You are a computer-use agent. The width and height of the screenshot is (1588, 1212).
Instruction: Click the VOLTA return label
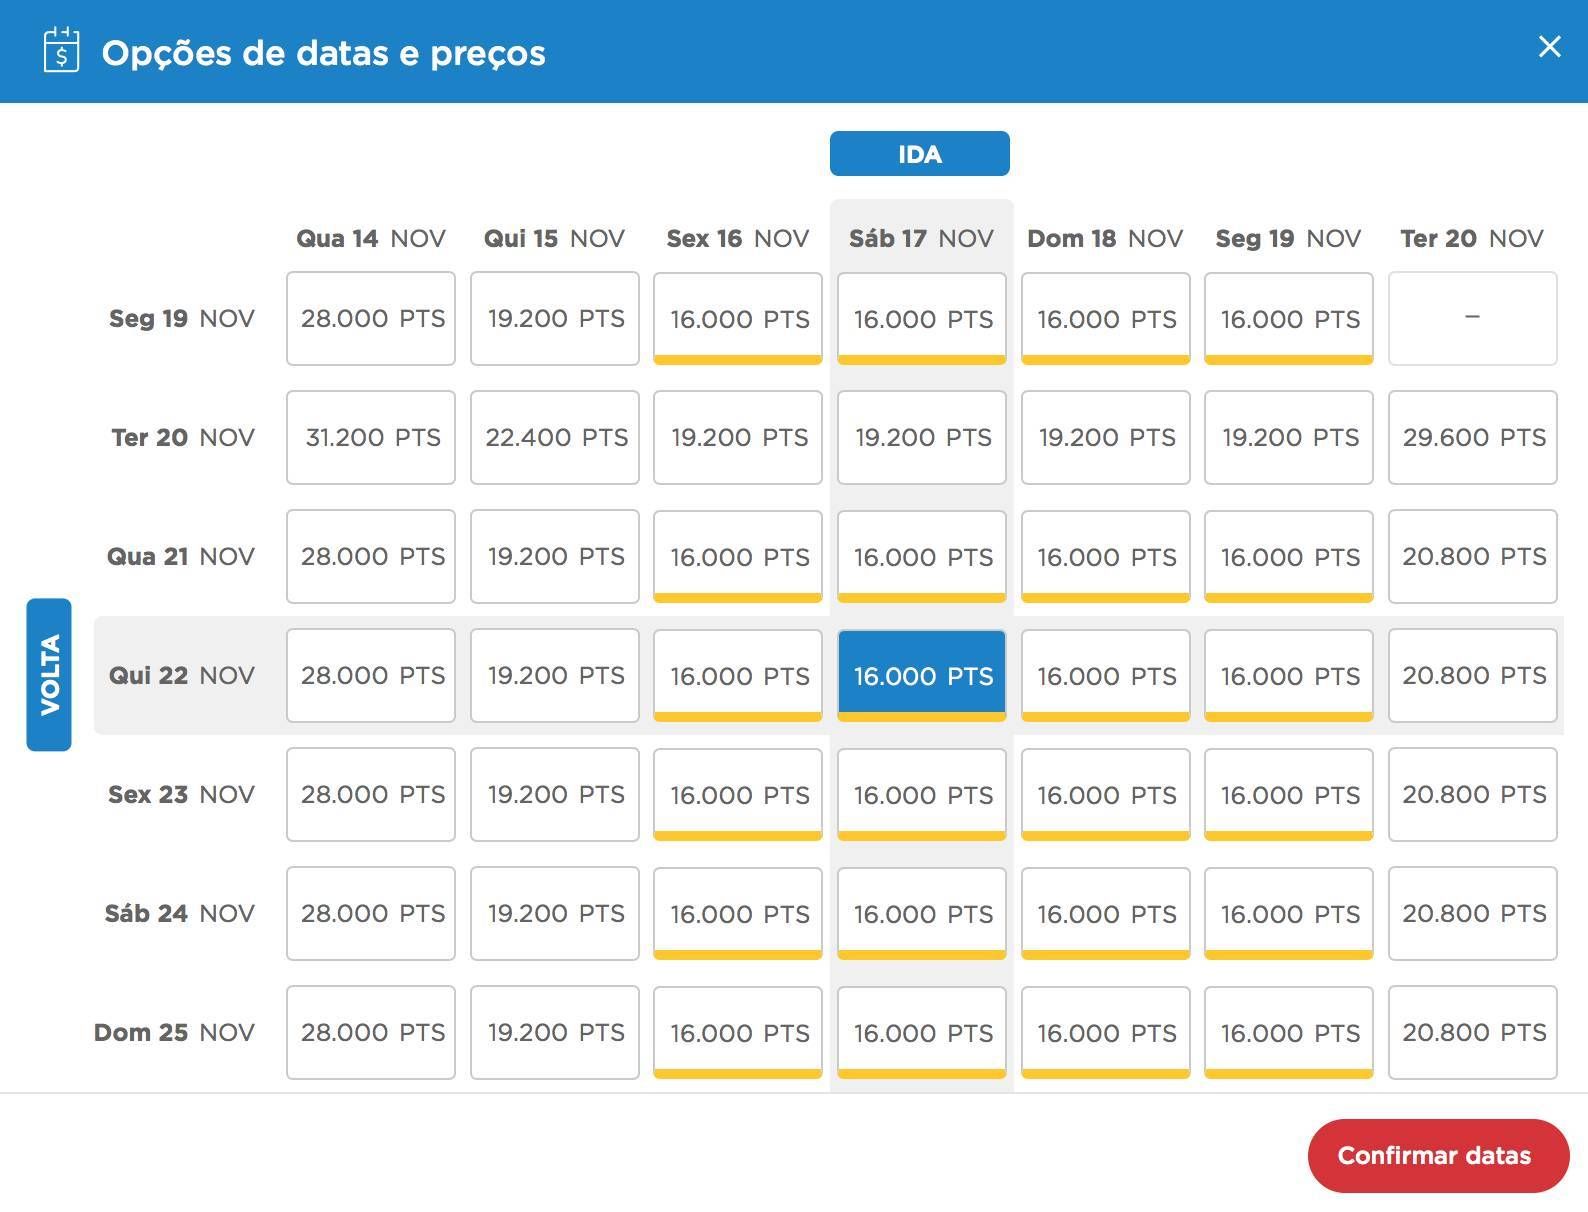point(49,674)
